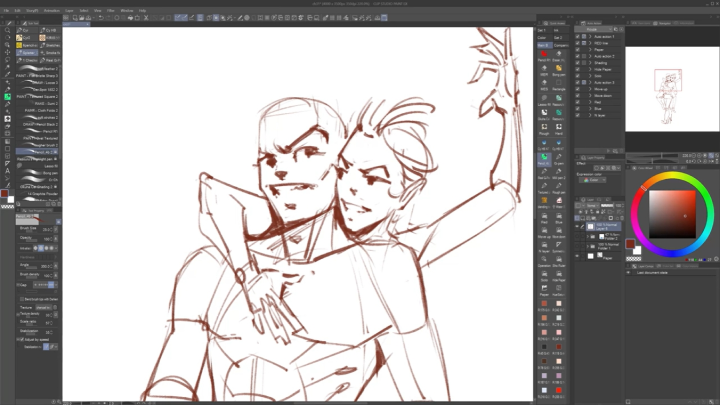Select the Sketches sub tool group
This screenshot has width=720, height=405.
point(50,45)
